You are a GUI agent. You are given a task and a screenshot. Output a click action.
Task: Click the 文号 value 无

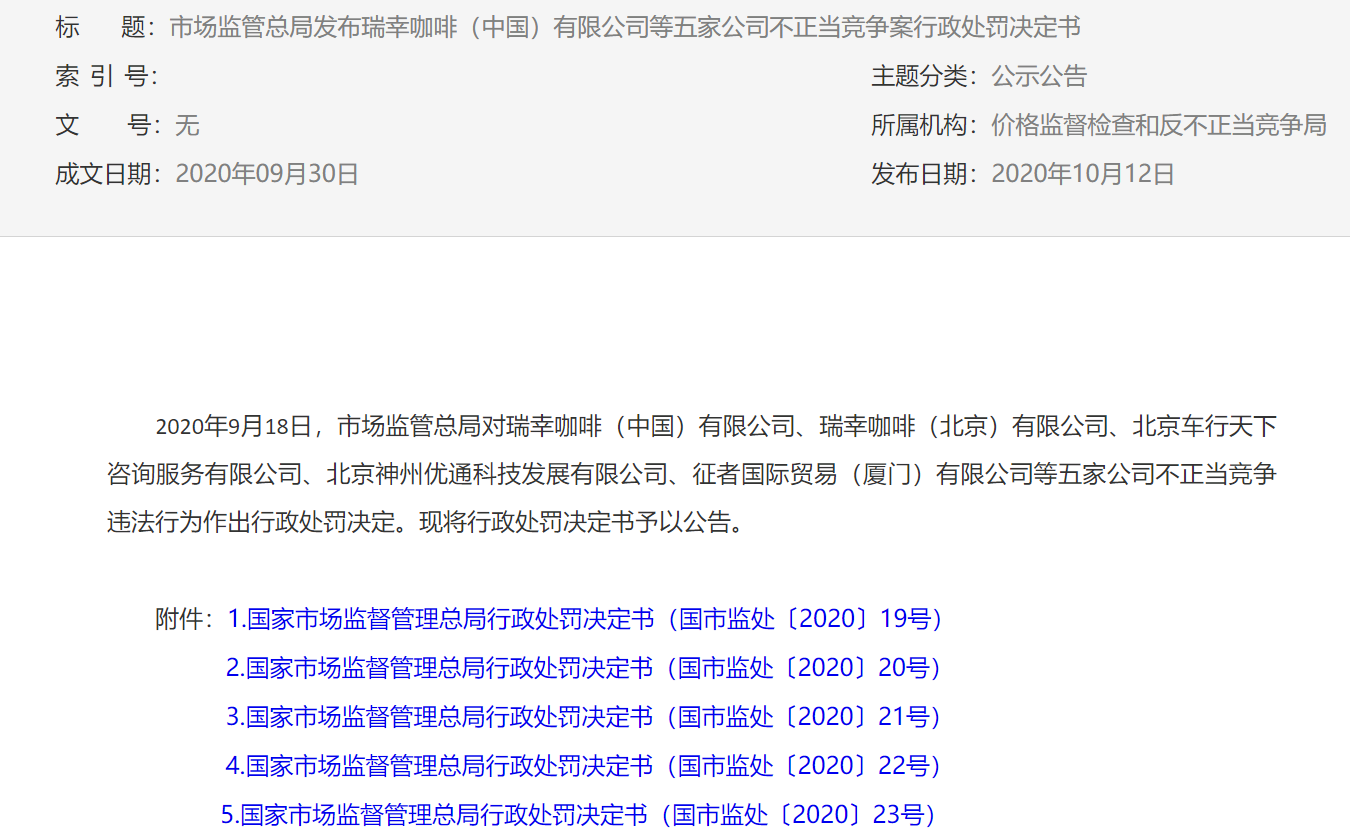click(x=187, y=125)
